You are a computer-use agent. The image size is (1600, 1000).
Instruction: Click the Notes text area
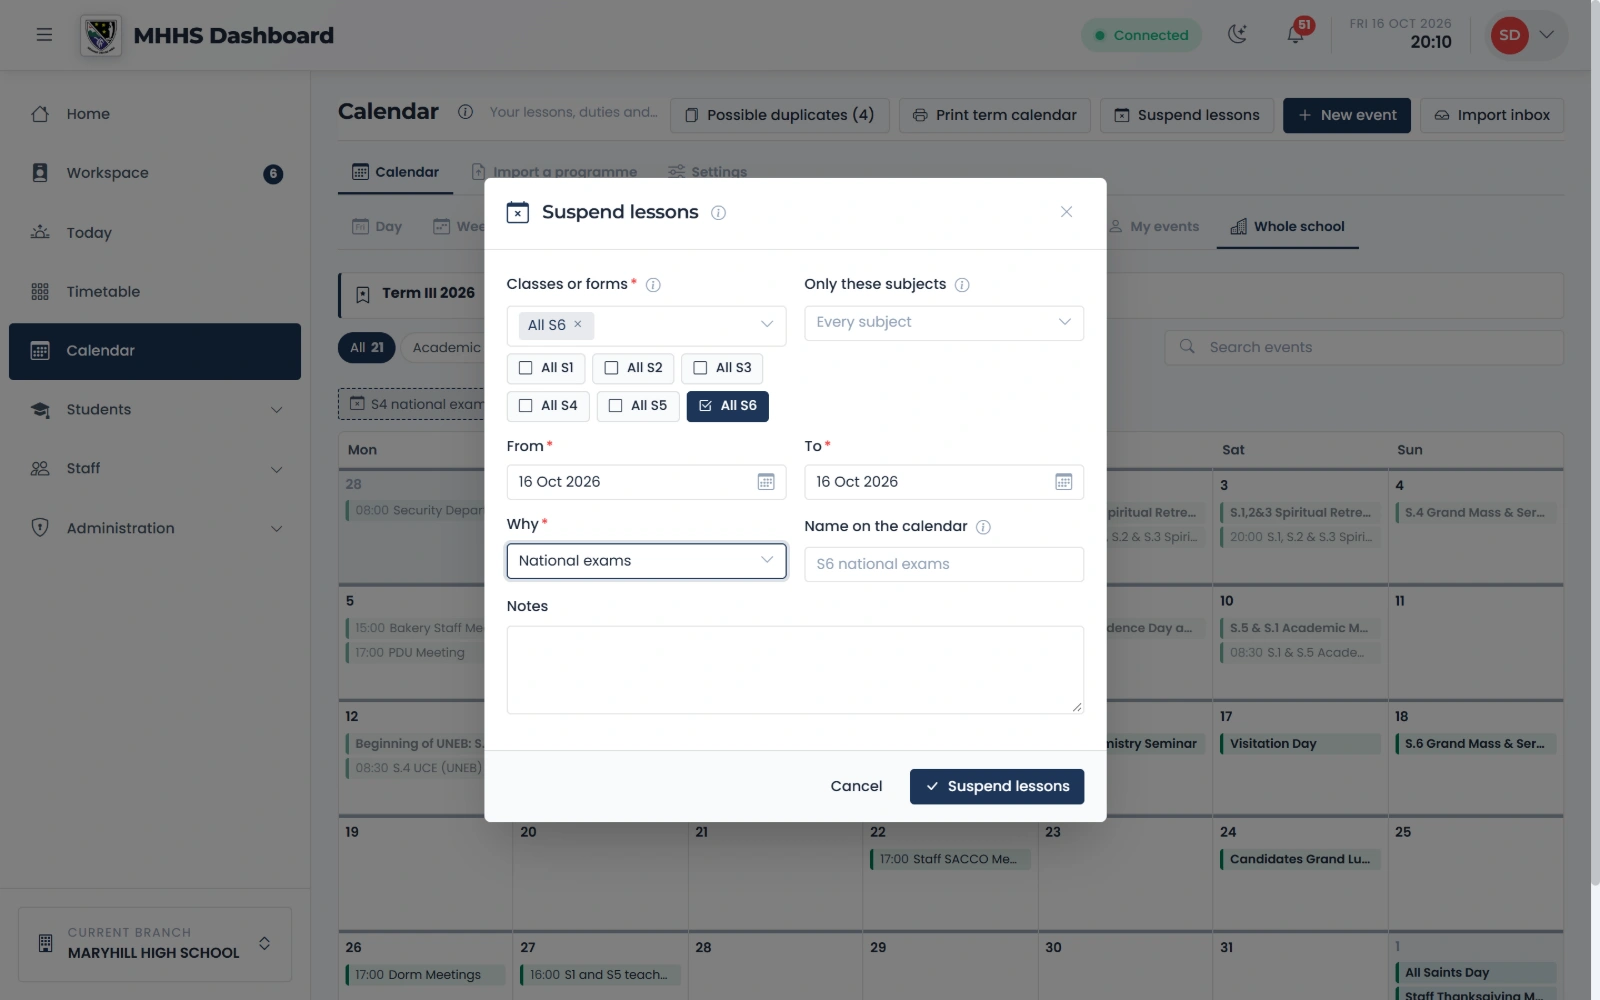(x=795, y=670)
